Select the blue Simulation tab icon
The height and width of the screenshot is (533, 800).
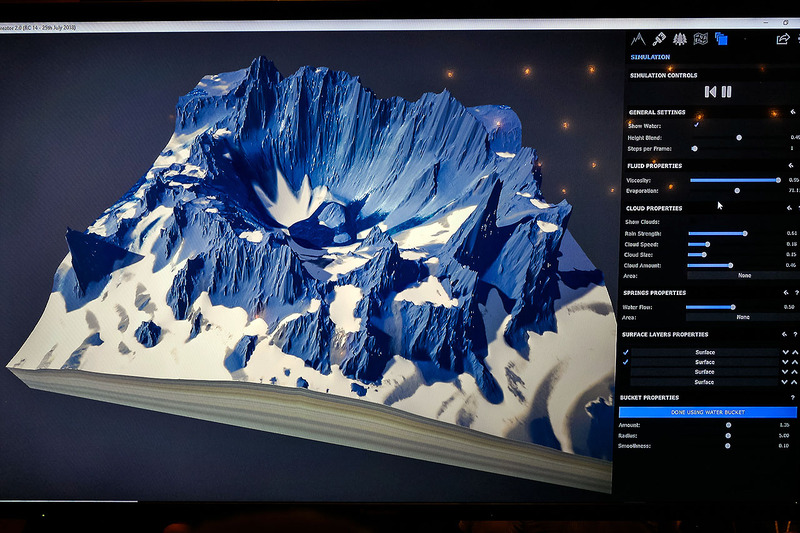pos(721,39)
